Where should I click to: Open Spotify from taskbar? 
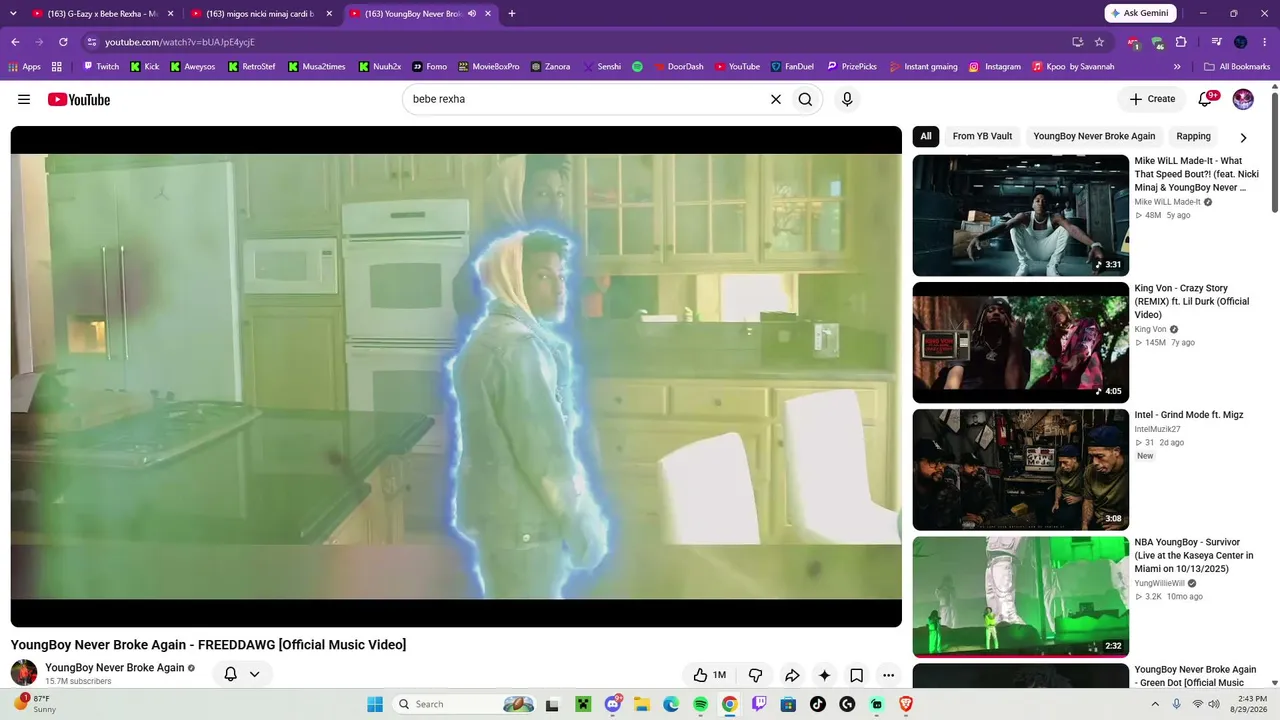[700, 704]
